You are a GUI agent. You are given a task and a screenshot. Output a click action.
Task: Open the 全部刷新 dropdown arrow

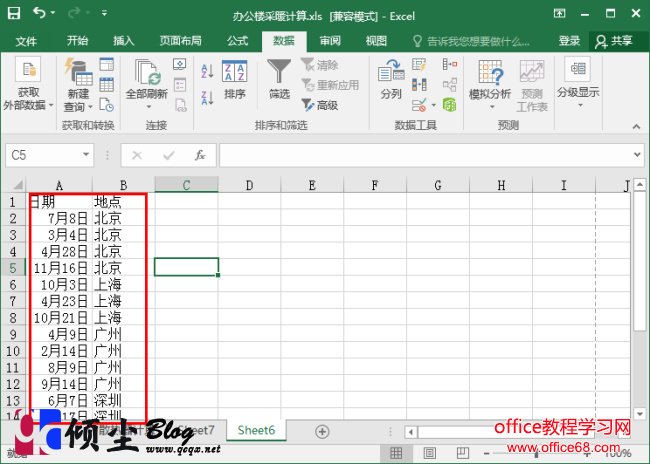coord(148,107)
